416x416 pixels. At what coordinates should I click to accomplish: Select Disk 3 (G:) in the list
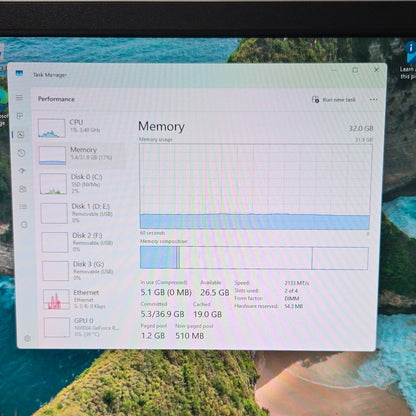[84, 270]
